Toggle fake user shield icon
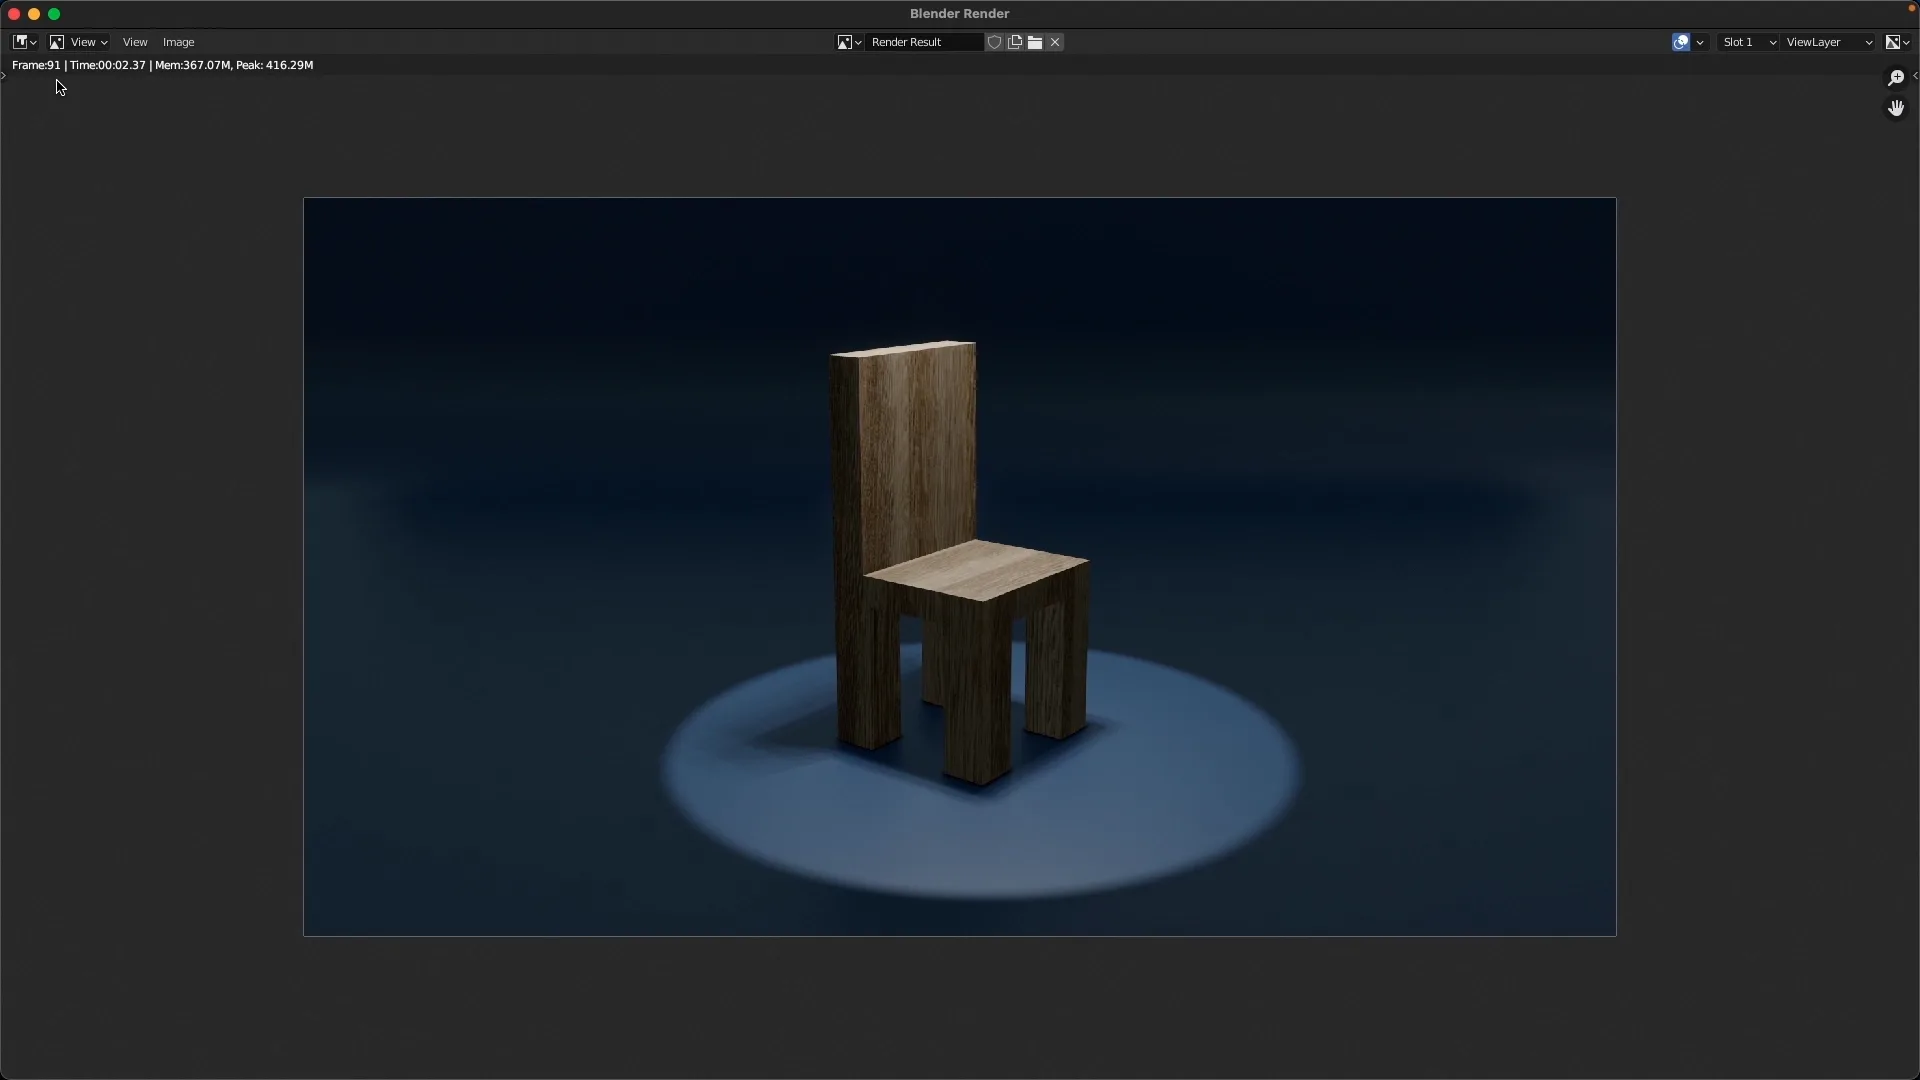1920x1080 pixels. (995, 42)
